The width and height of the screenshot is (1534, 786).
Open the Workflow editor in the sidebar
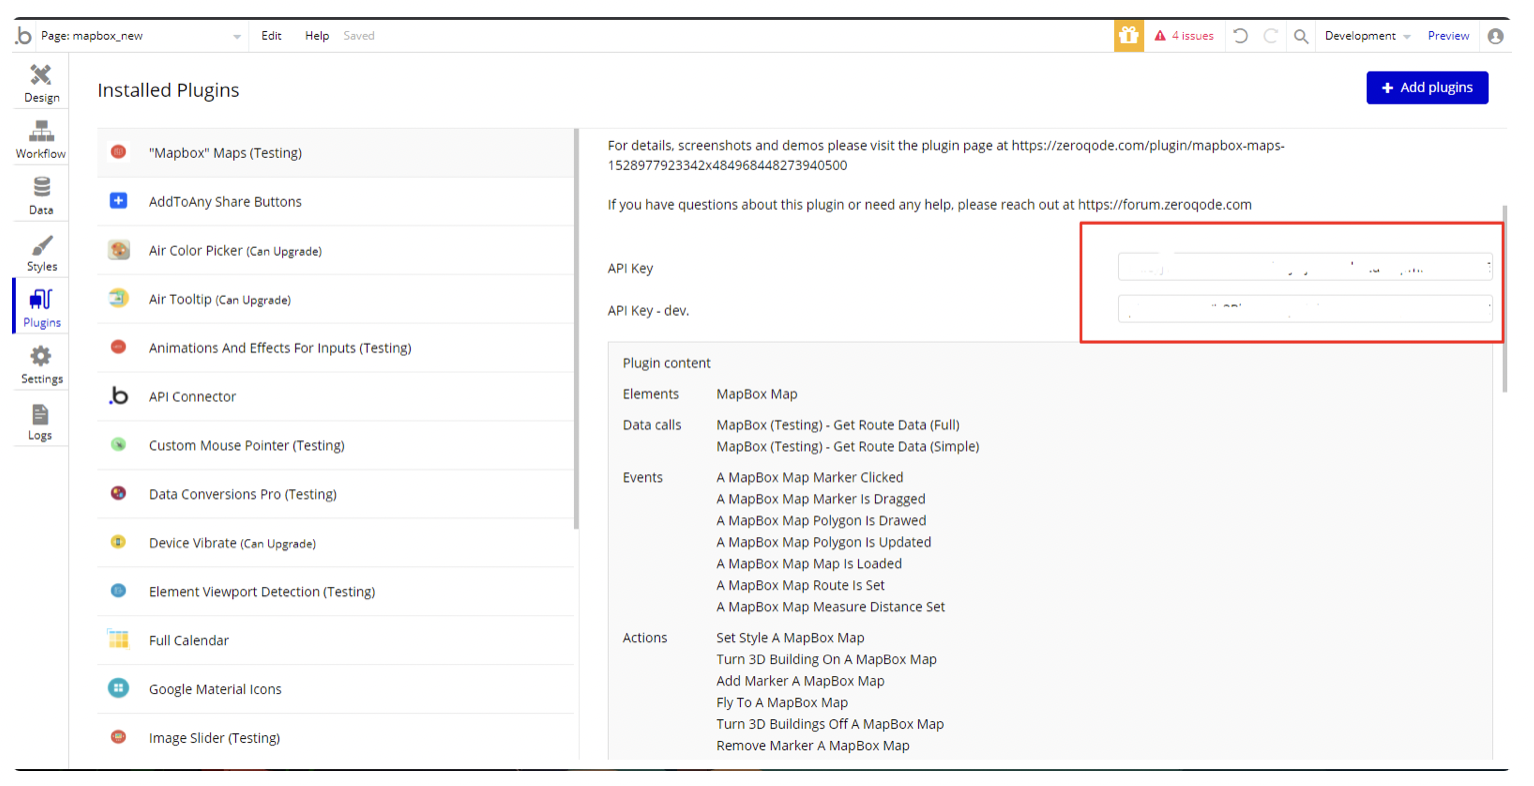pyautogui.click(x=41, y=139)
